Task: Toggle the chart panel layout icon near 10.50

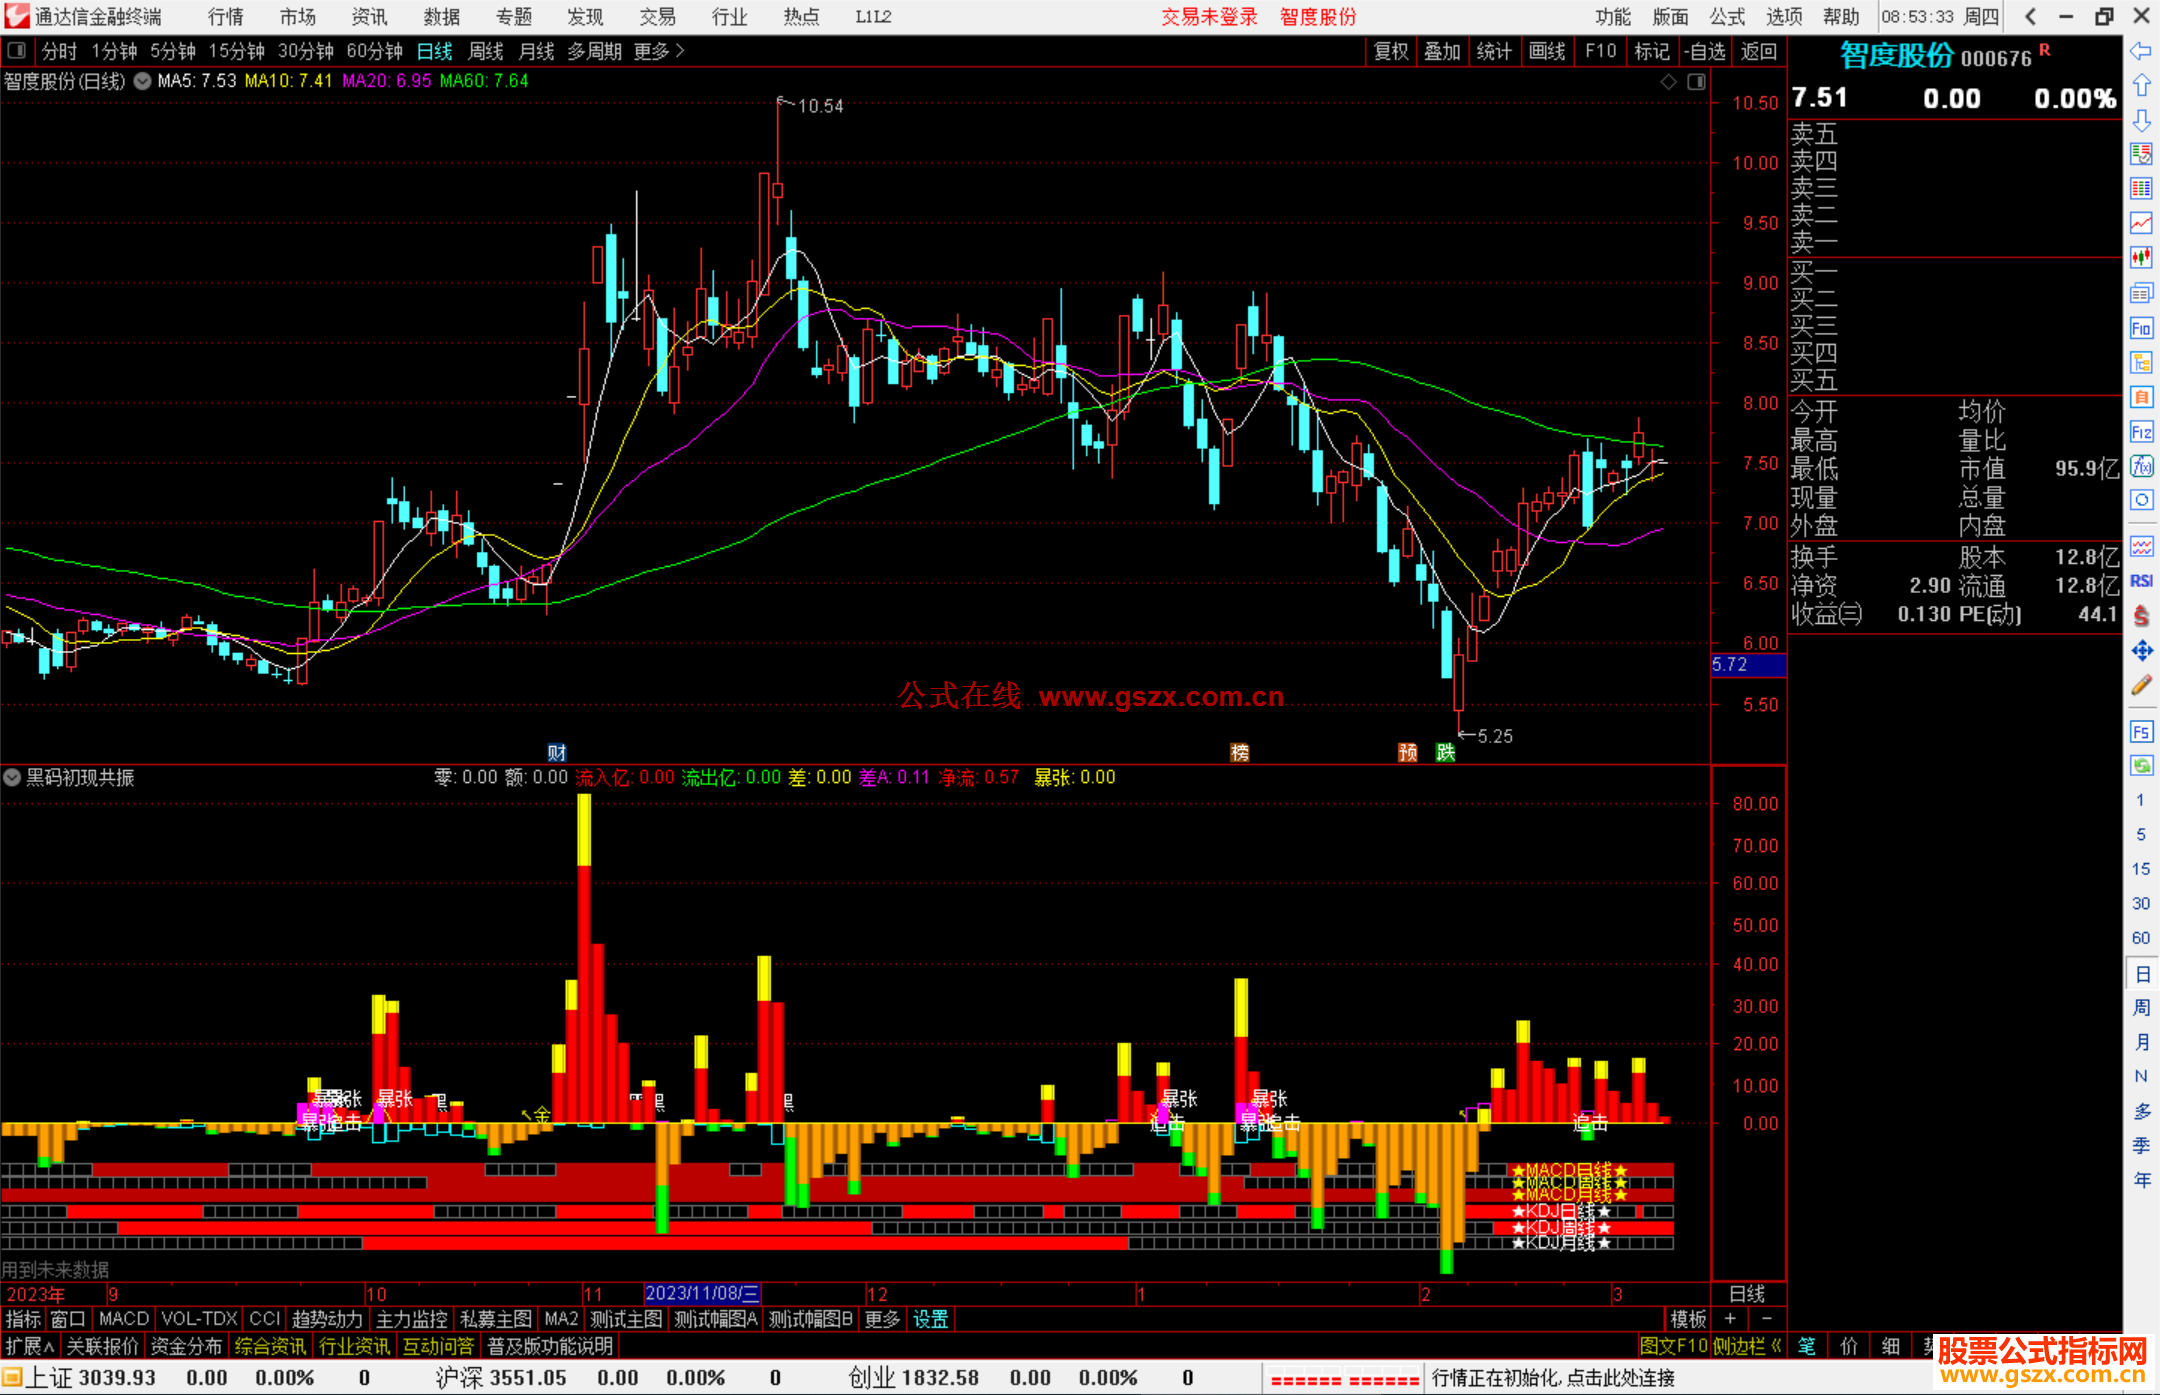Action: 1696,82
